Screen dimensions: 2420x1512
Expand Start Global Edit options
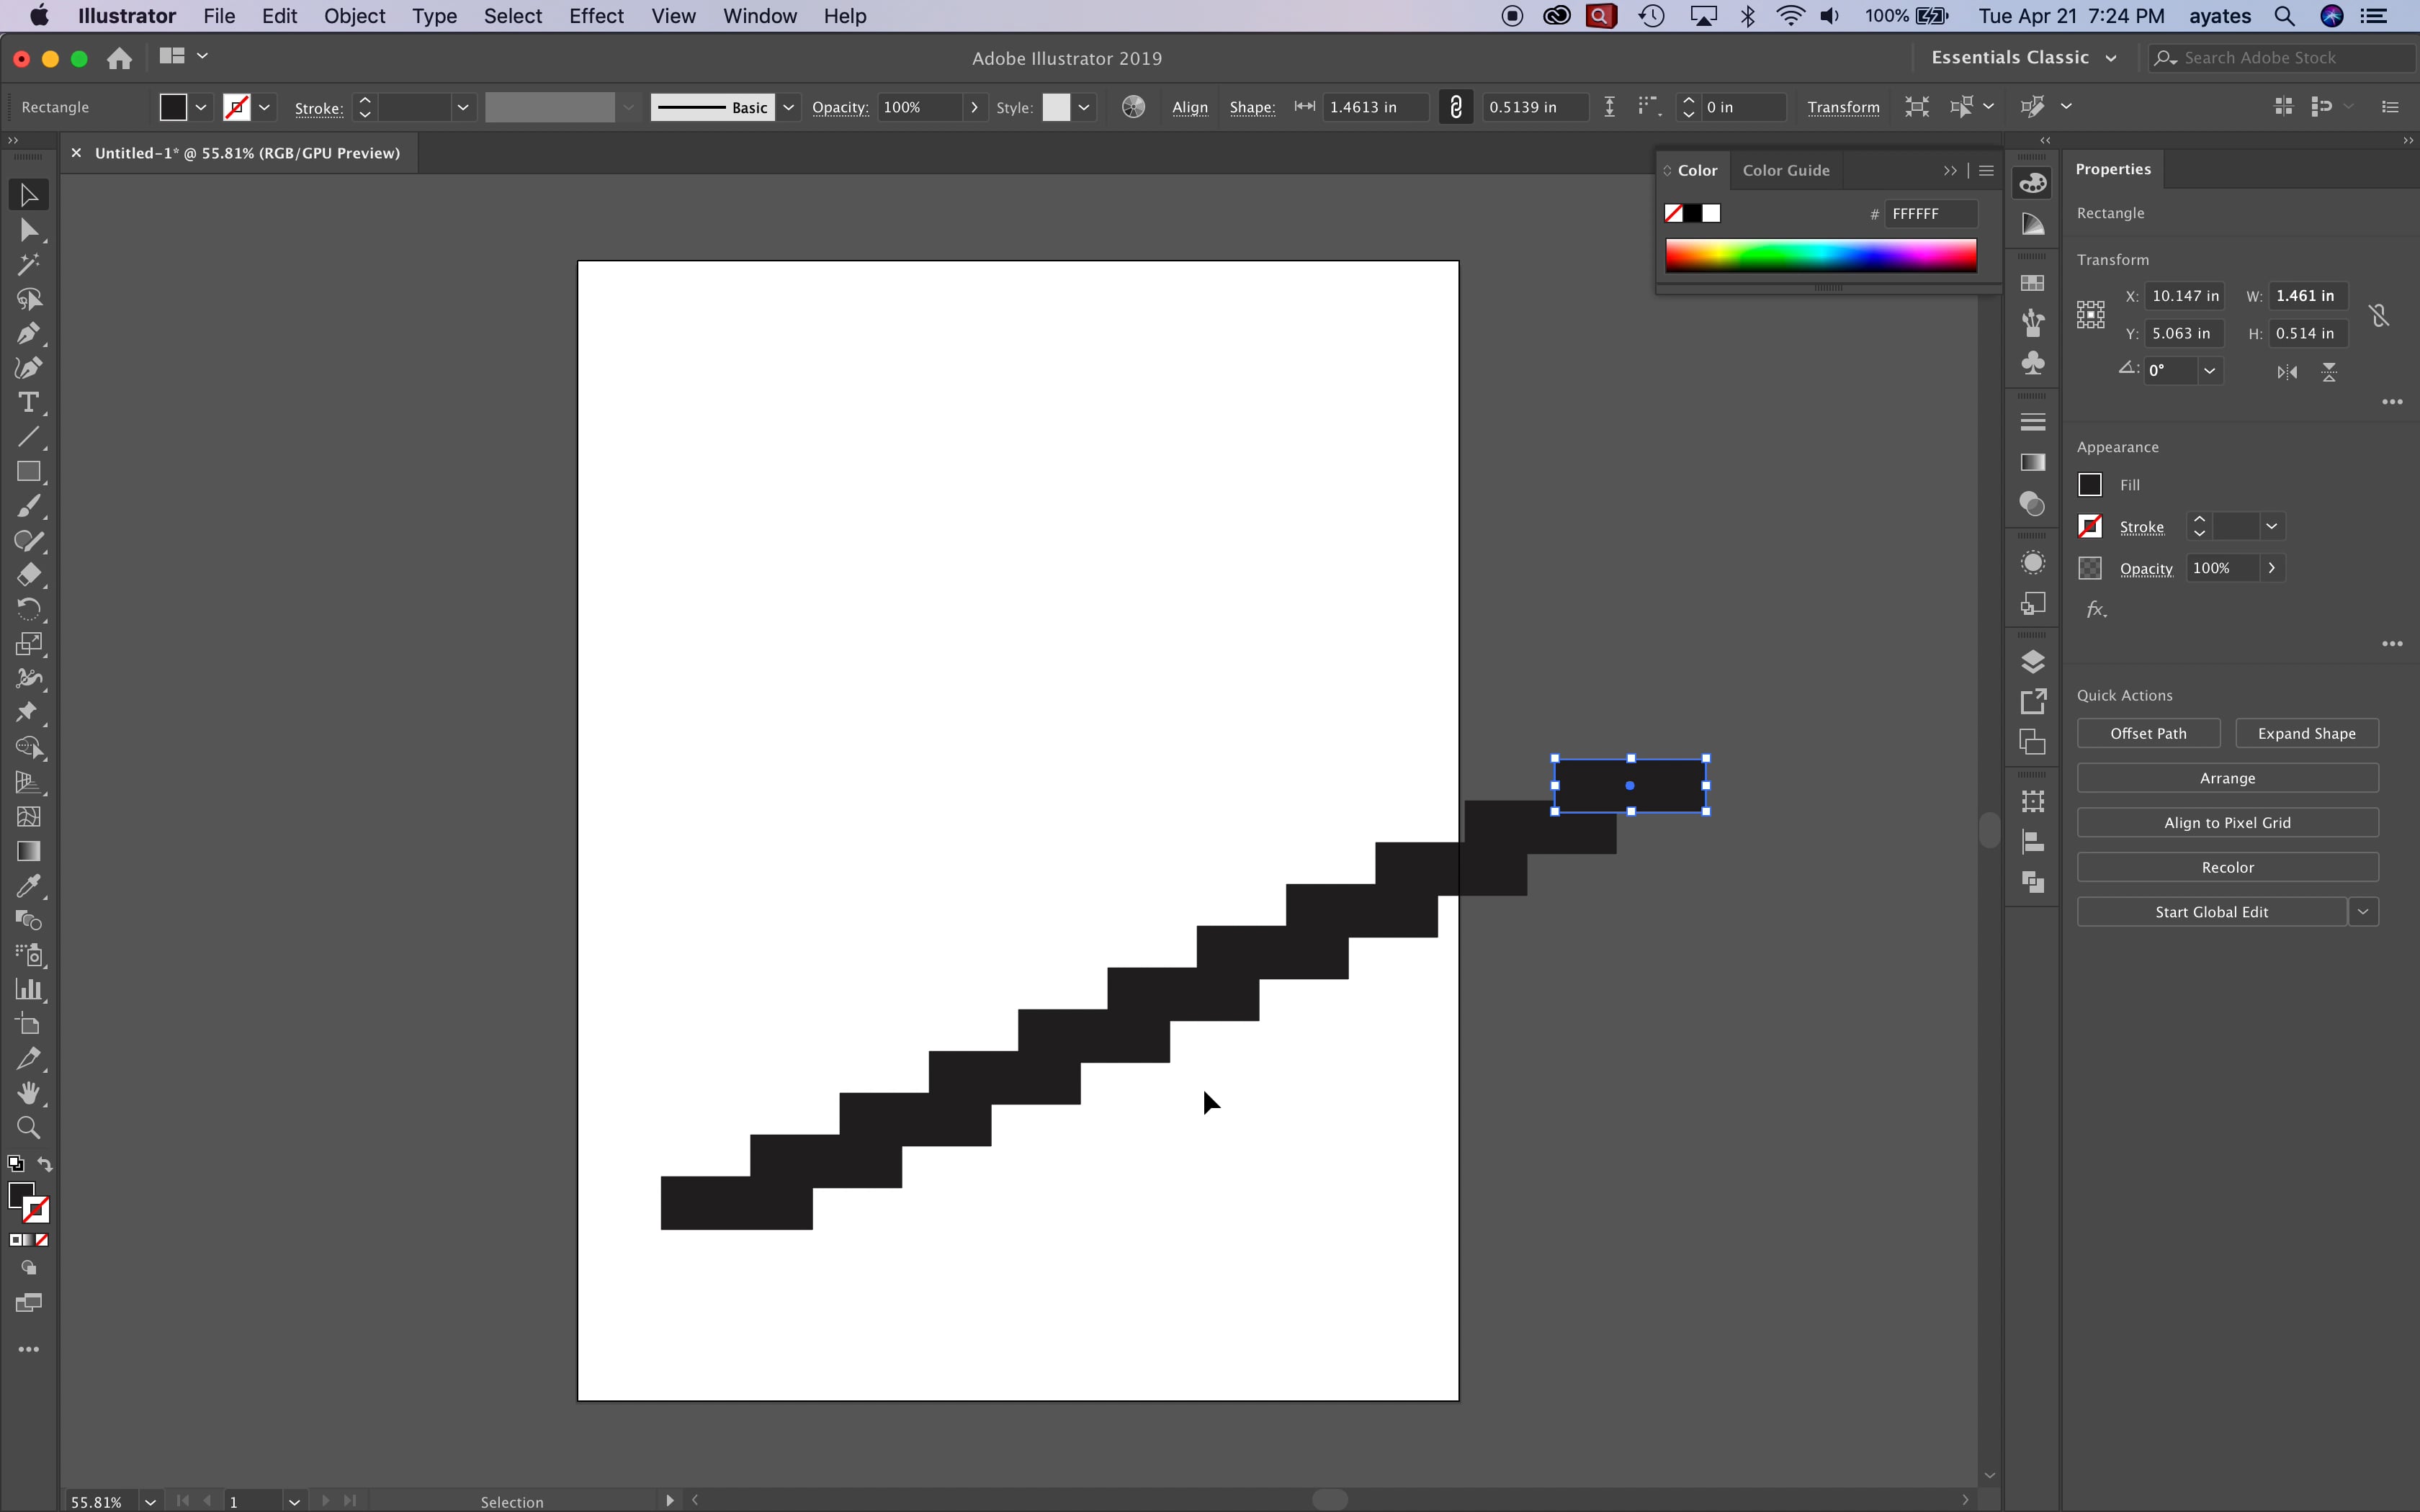point(2364,911)
